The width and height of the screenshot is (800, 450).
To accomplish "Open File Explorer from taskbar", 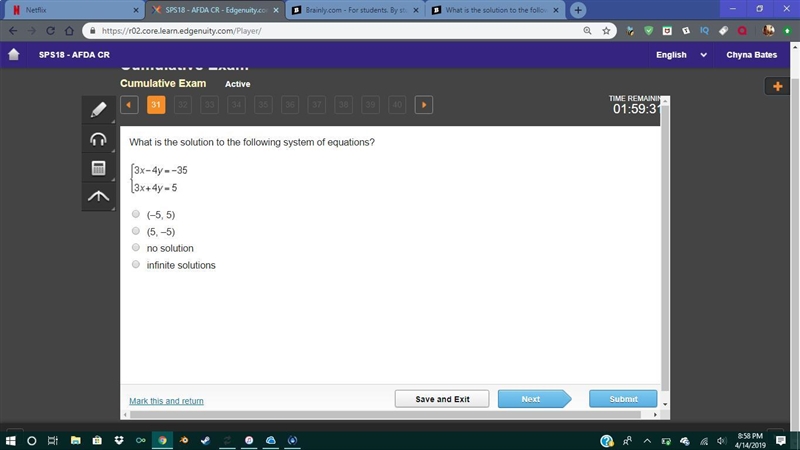I will (x=76, y=440).
